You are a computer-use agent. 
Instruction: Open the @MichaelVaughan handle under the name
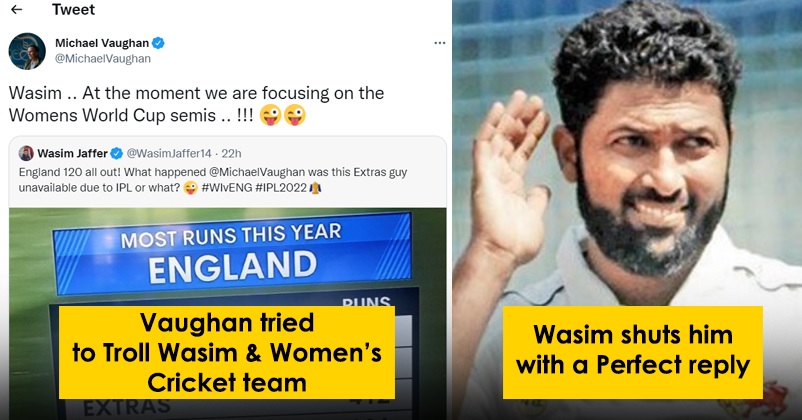tap(103, 59)
